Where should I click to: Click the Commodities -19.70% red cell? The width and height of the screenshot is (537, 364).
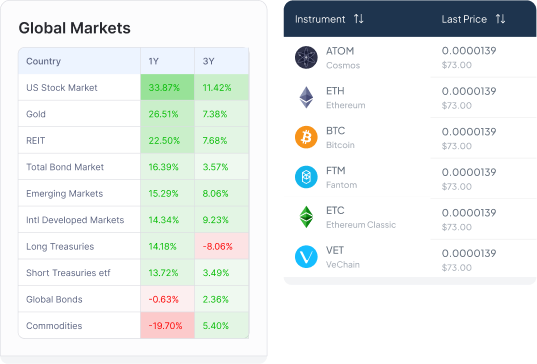167,325
